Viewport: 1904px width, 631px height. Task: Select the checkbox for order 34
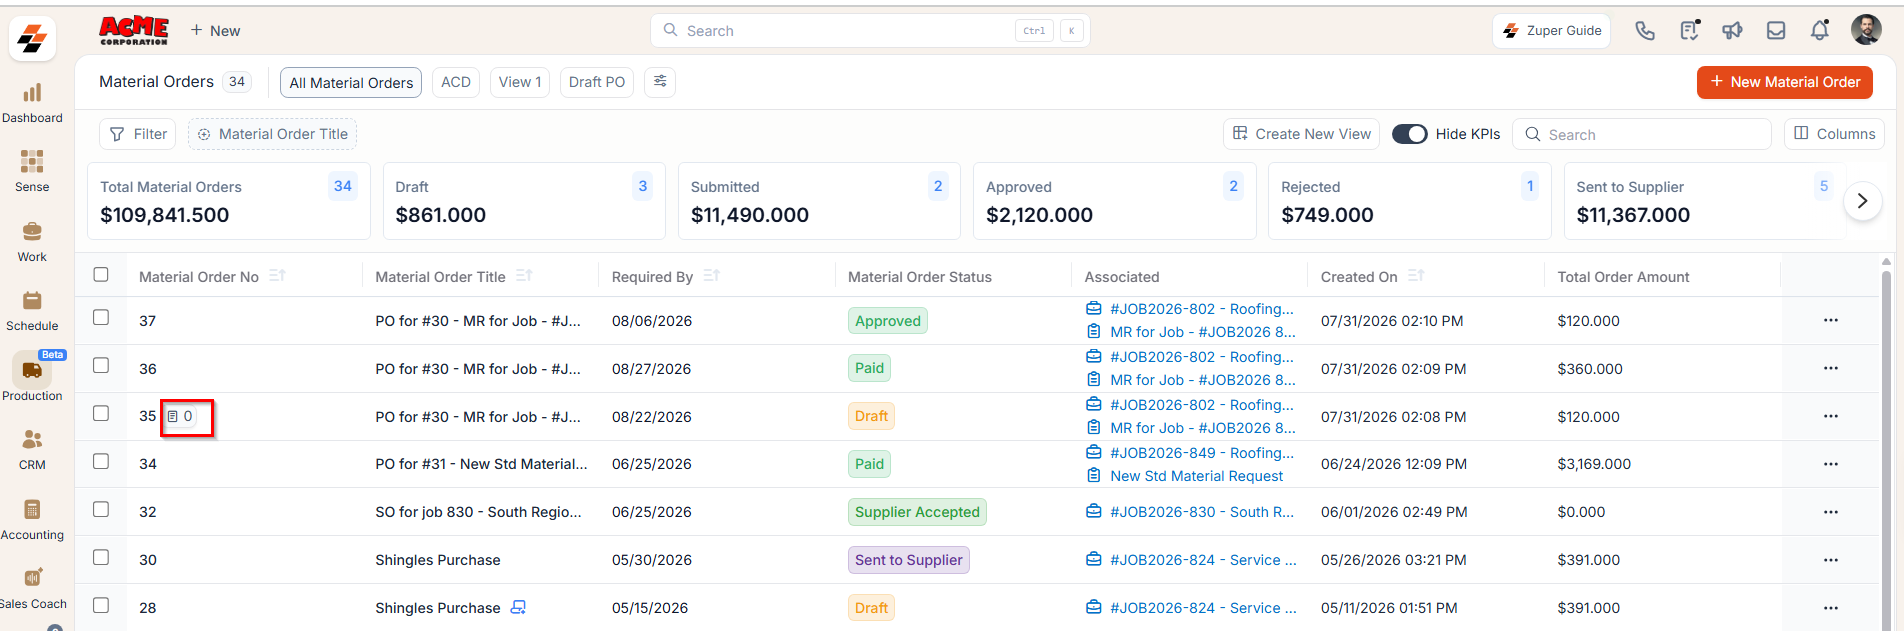pyautogui.click(x=101, y=461)
